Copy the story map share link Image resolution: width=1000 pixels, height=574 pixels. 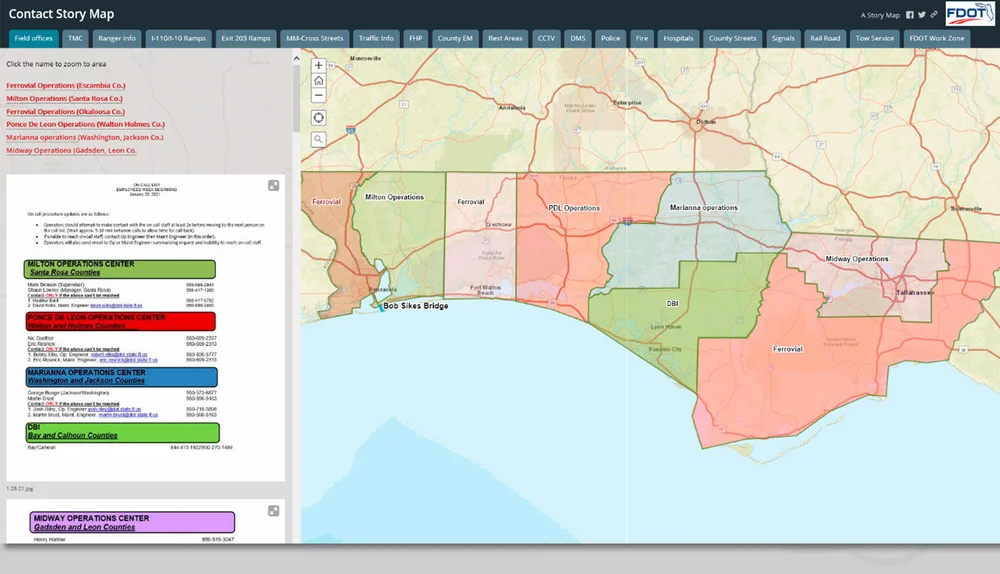coord(934,15)
